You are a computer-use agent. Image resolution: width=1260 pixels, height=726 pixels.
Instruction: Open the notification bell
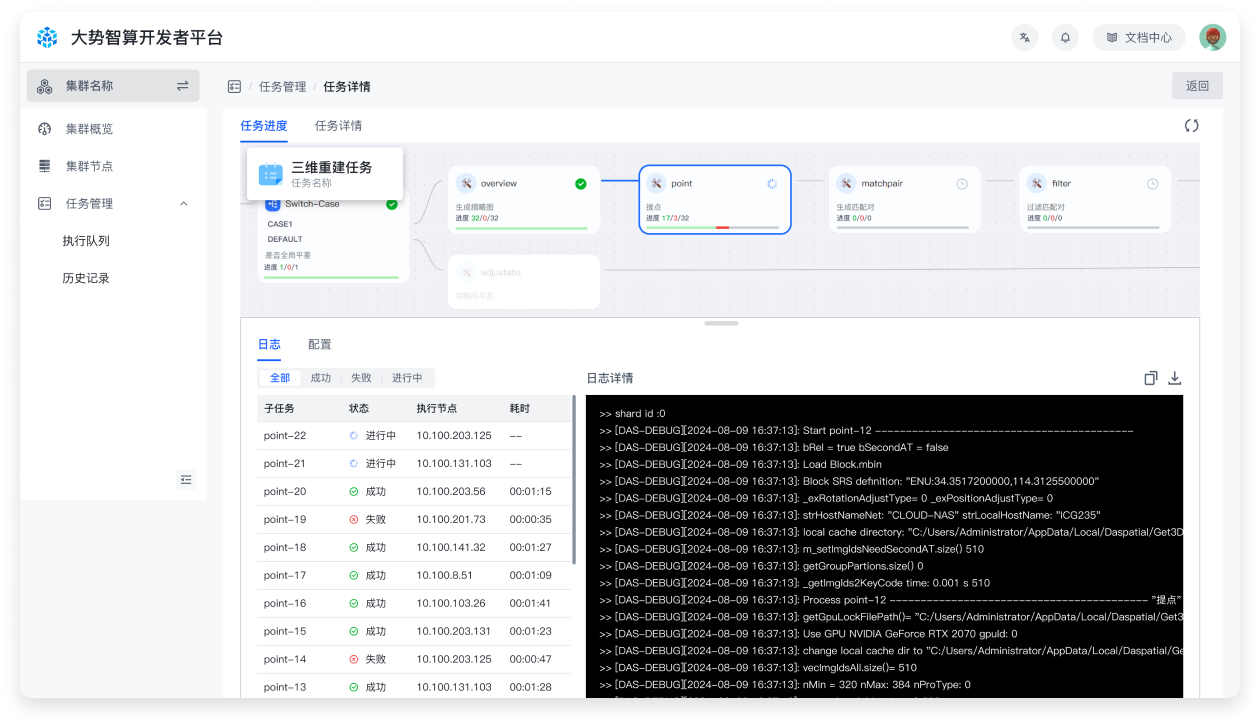coord(1065,38)
